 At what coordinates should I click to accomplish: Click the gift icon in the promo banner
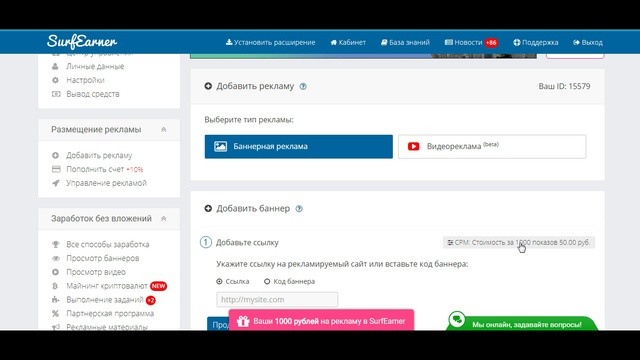[x=243, y=321]
